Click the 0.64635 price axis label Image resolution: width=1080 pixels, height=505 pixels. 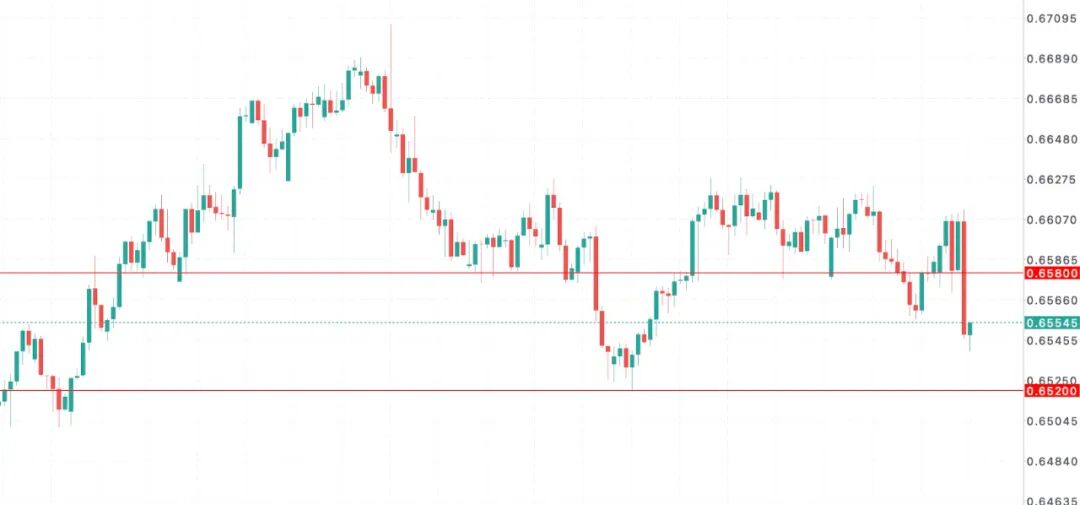(1051, 501)
